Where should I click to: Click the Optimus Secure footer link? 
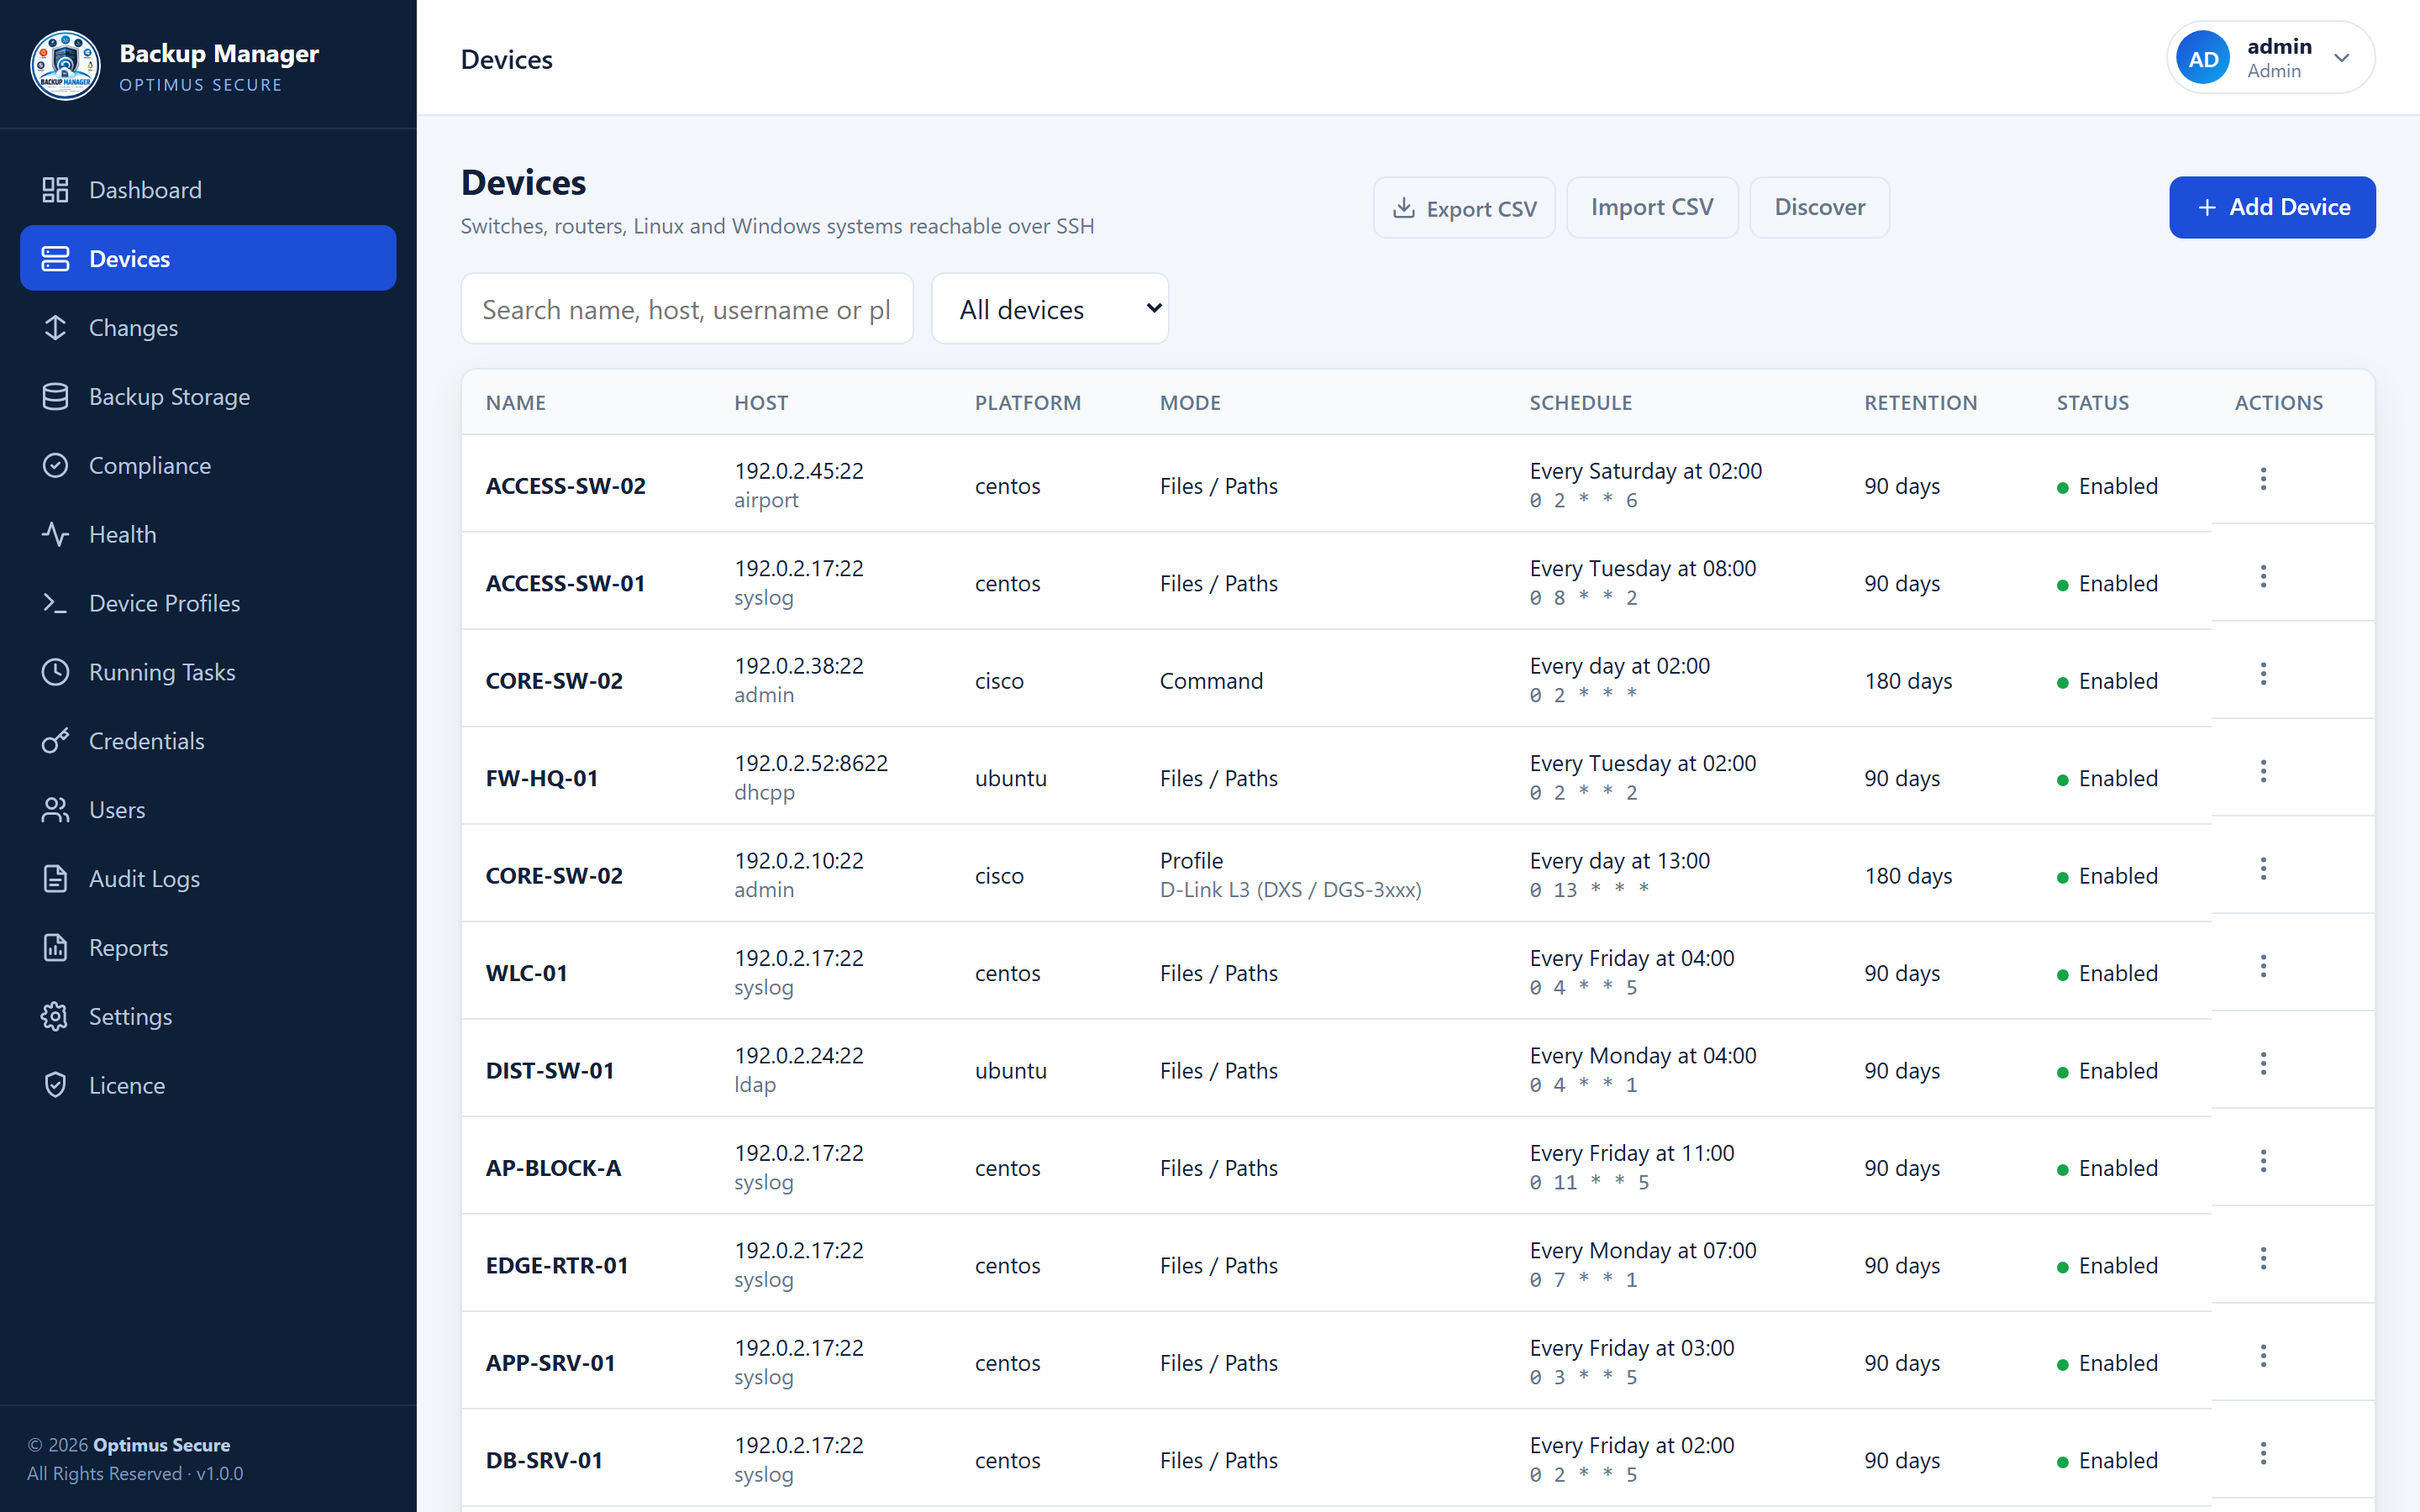point(161,1444)
